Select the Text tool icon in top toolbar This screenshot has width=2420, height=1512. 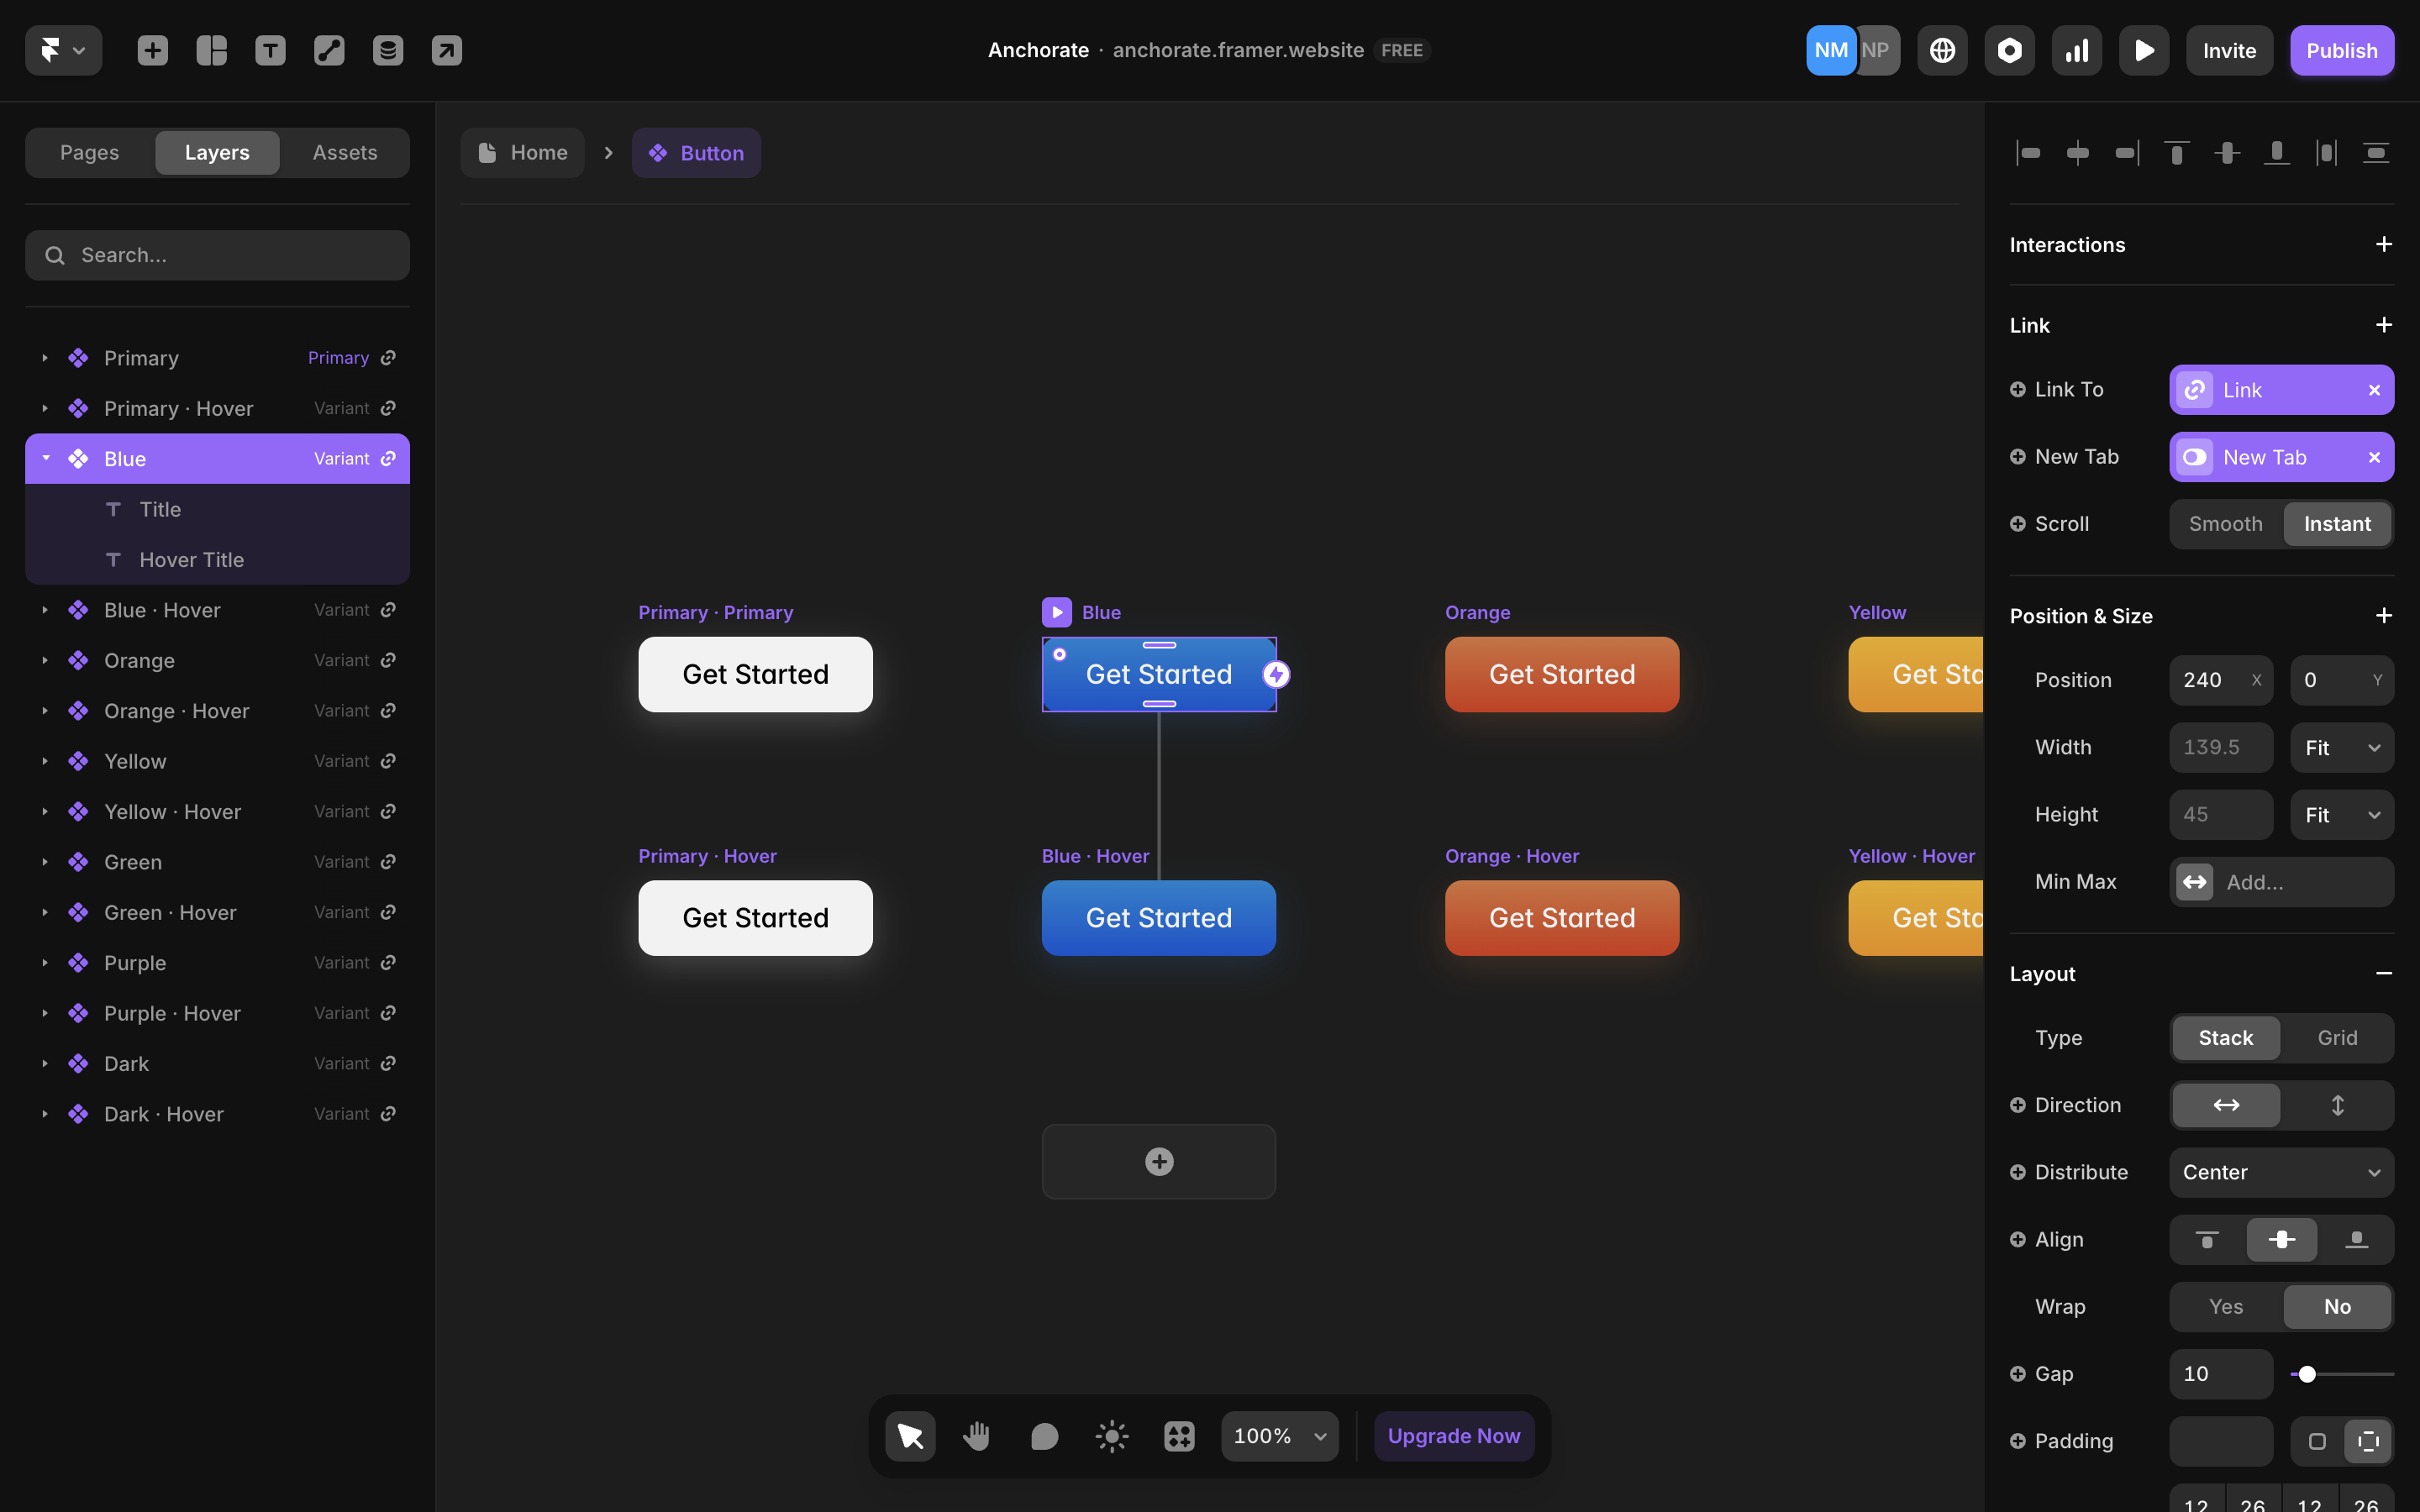(270, 50)
